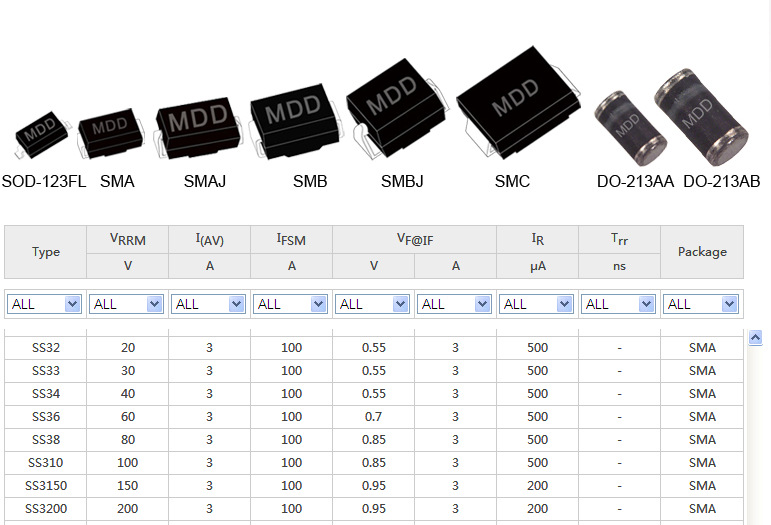Screen dimensions: 771x525
Task: Click the scroll up arrow button
Action: [755, 338]
